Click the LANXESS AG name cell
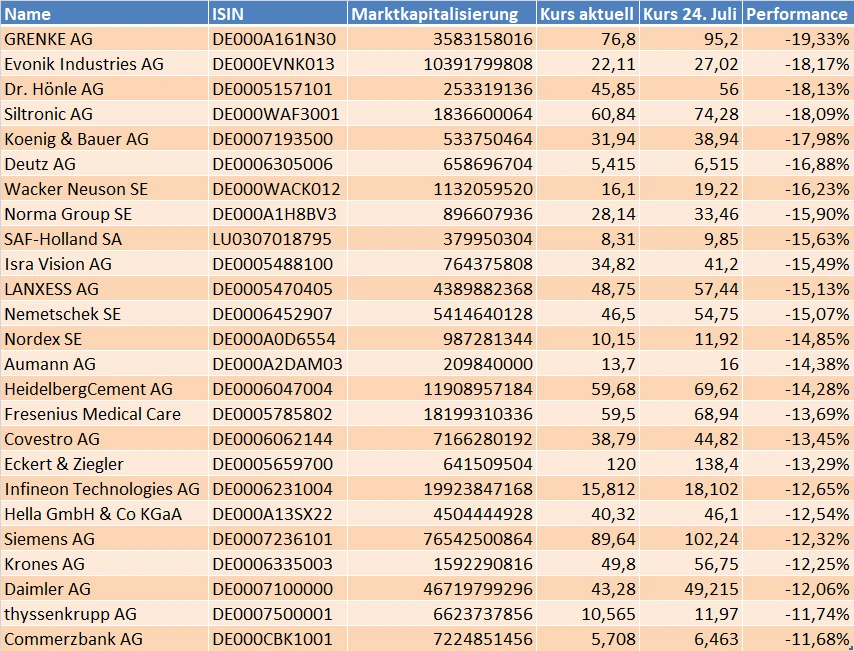 [52, 289]
